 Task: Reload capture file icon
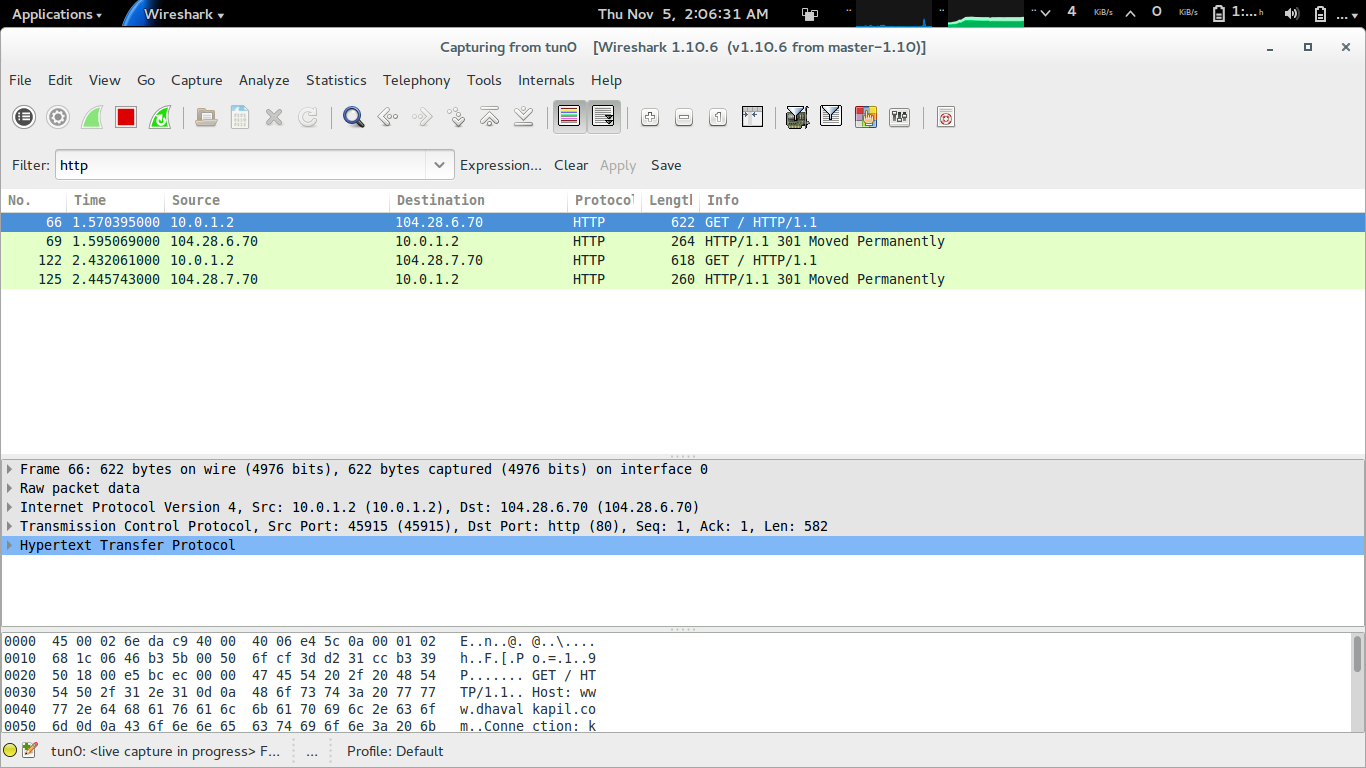308,117
